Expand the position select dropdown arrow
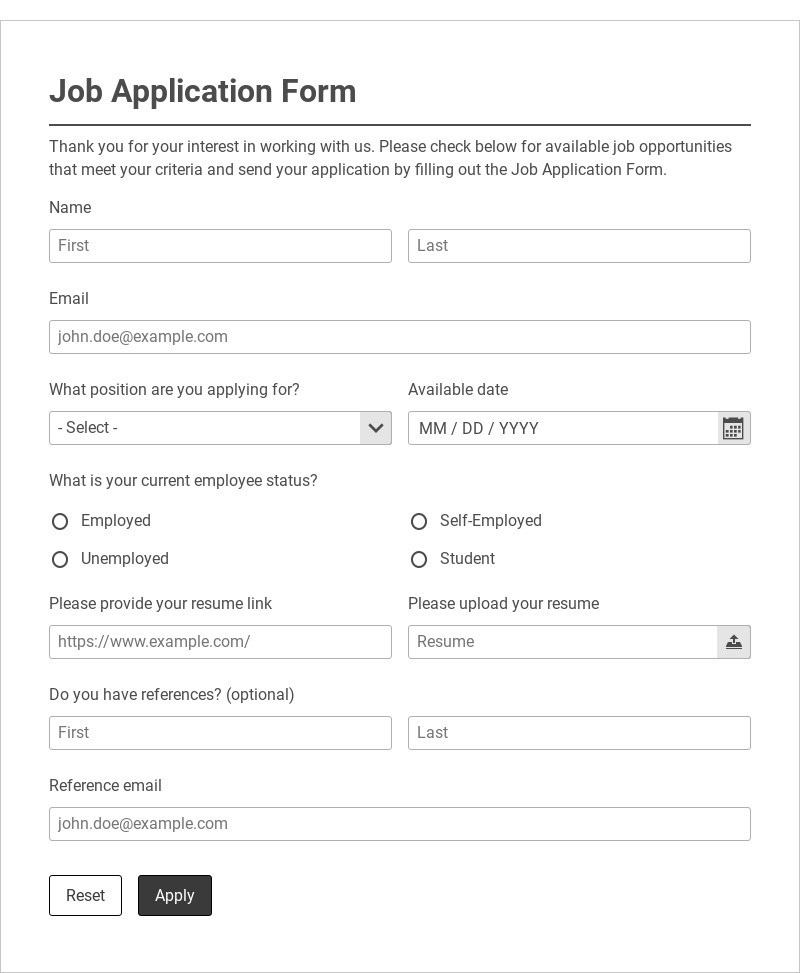 (376, 428)
